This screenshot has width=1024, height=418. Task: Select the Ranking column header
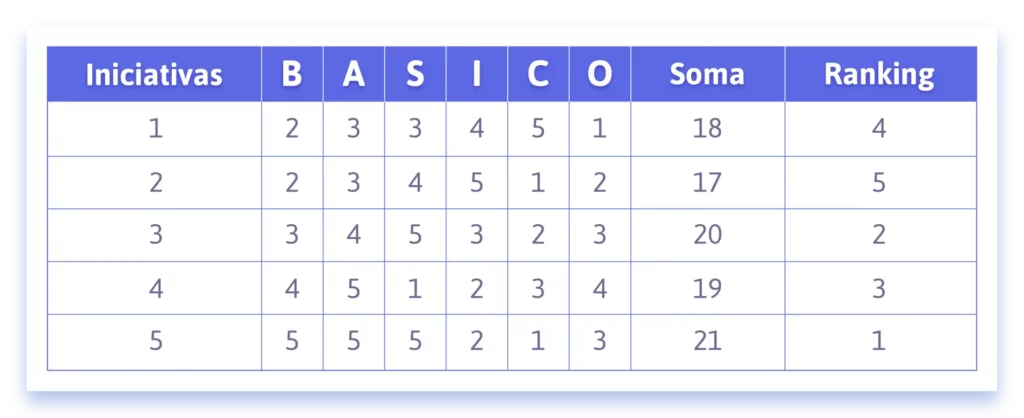click(x=879, y=75)
